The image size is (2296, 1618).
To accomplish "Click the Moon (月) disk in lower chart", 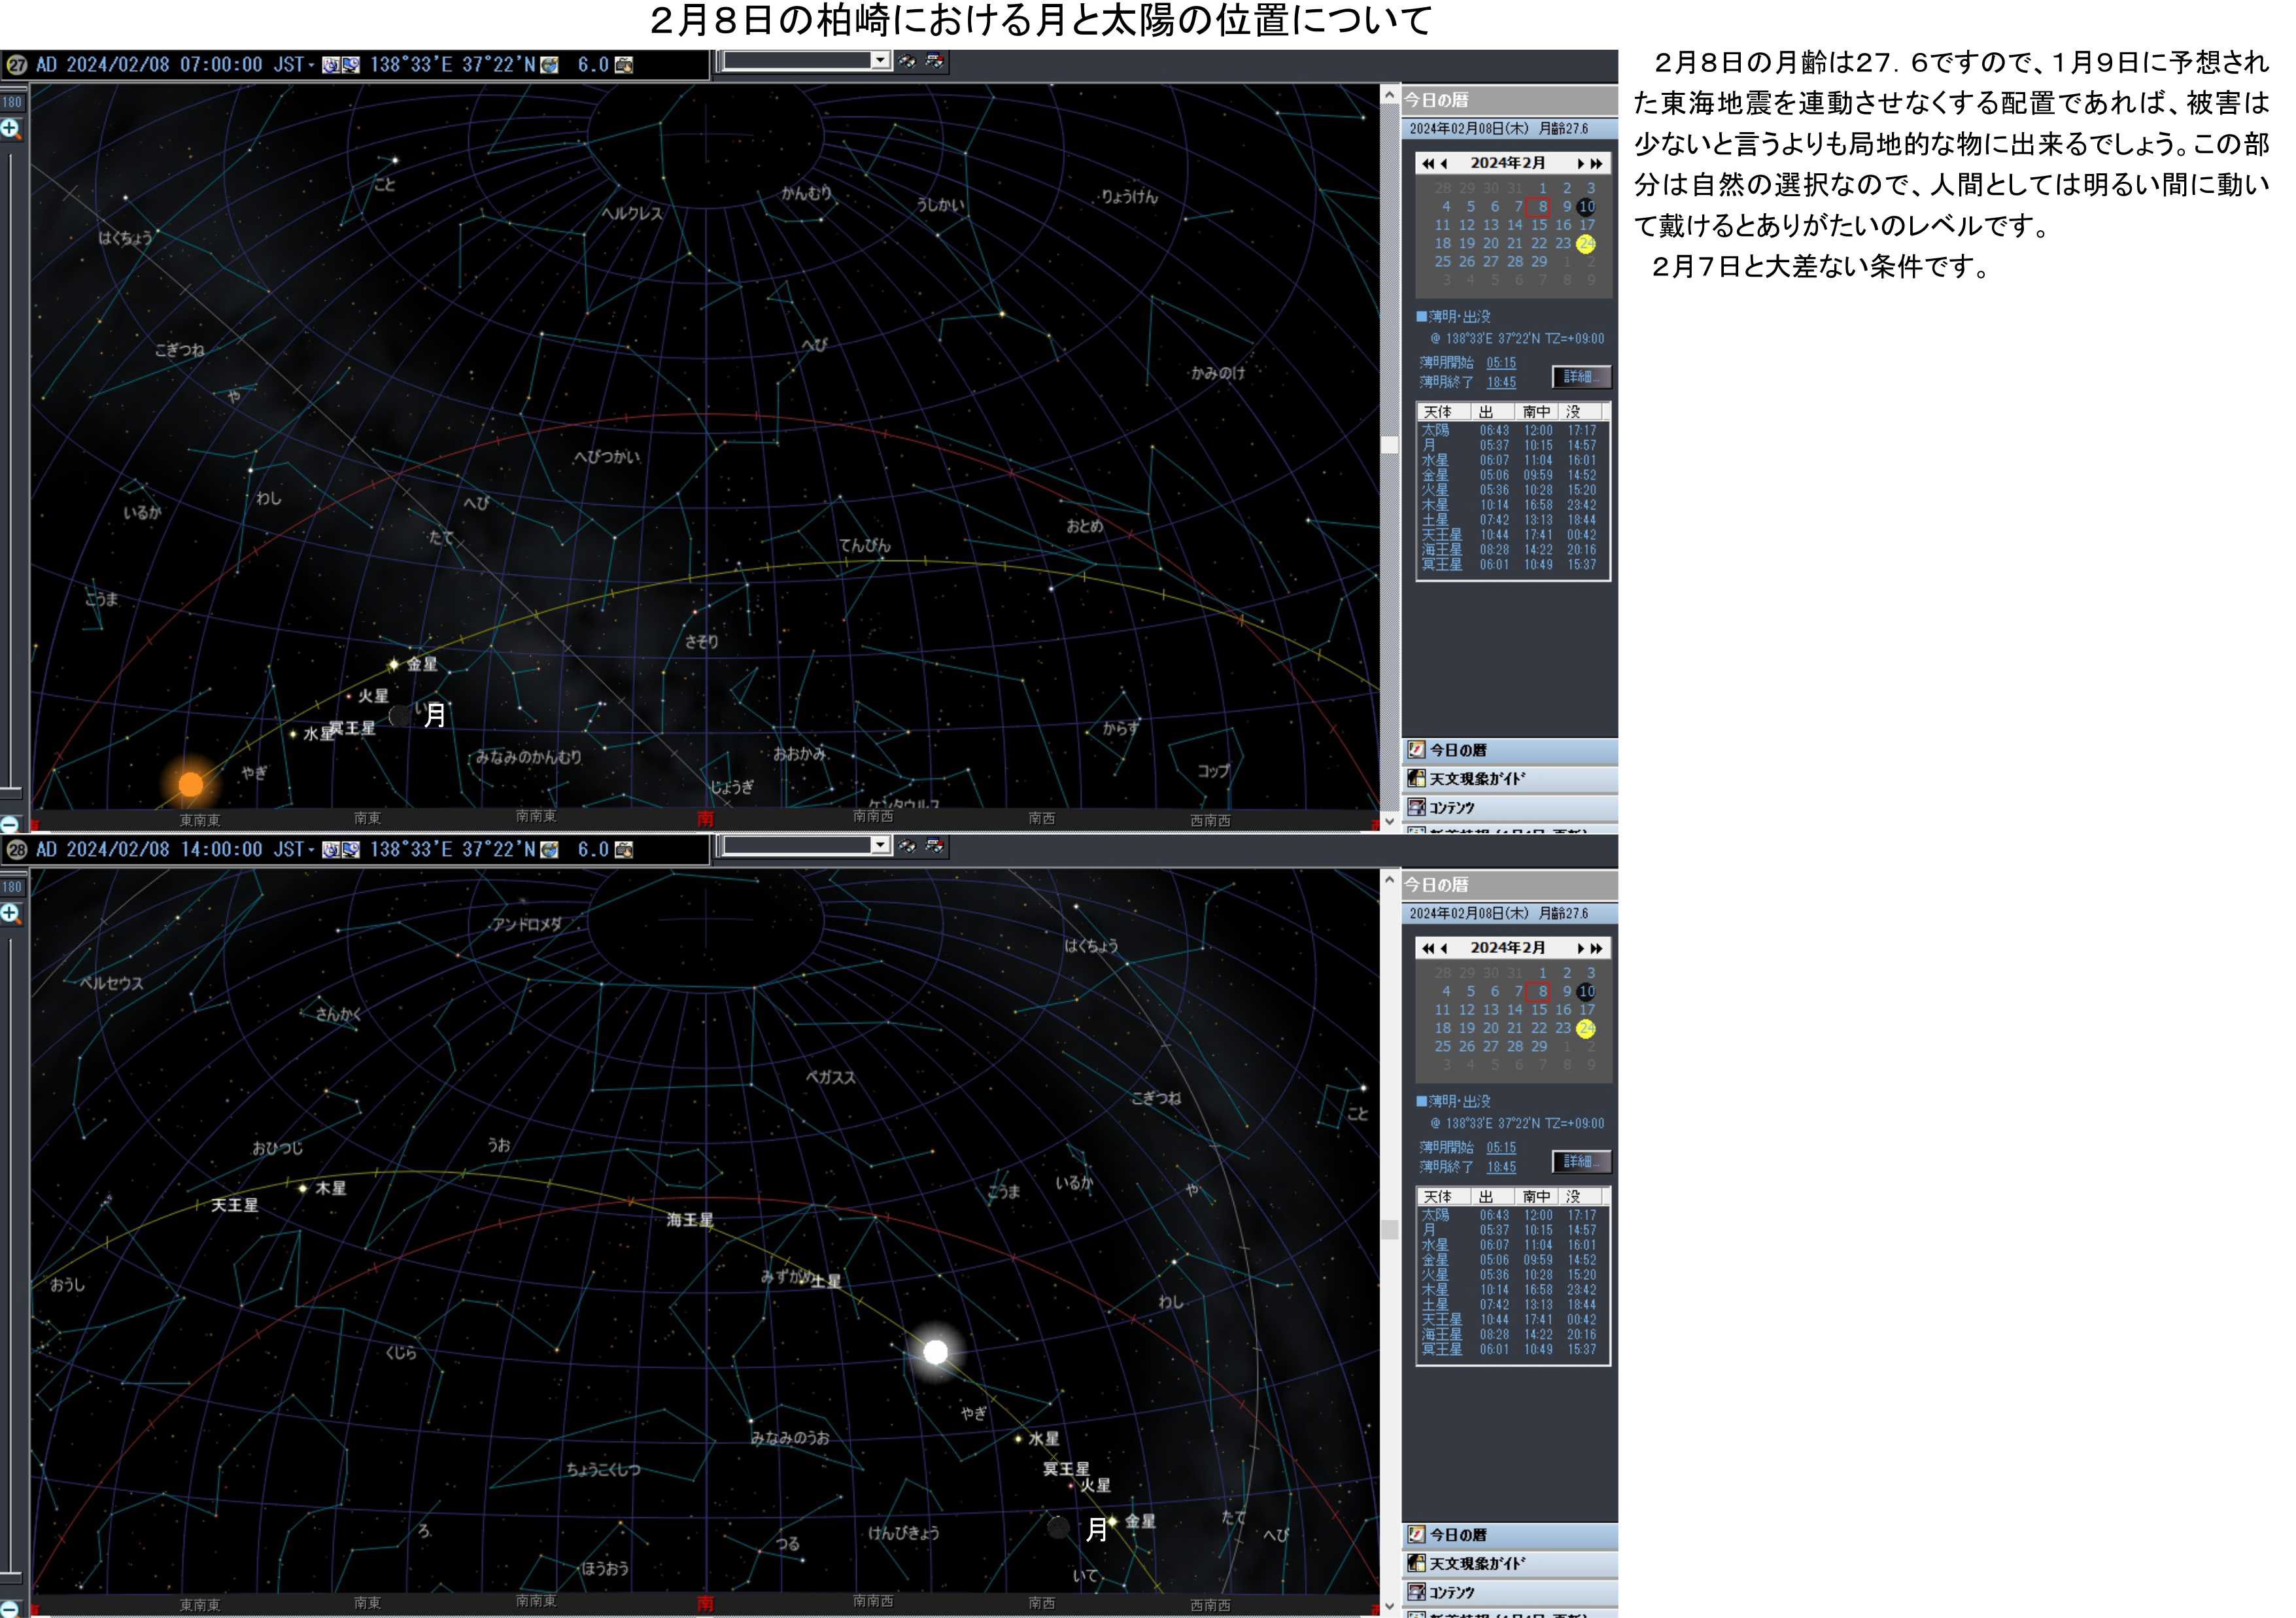I will pos(1058,1527).
